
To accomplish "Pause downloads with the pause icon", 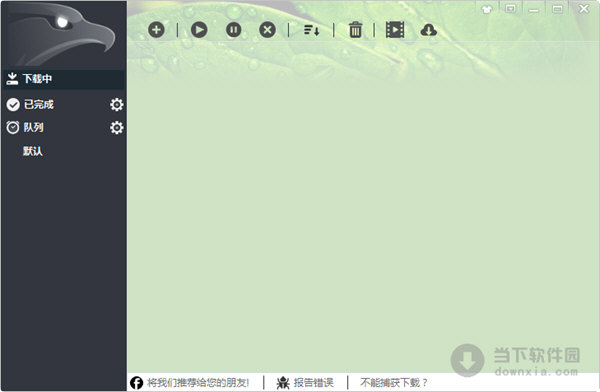I will click(233, 30).
